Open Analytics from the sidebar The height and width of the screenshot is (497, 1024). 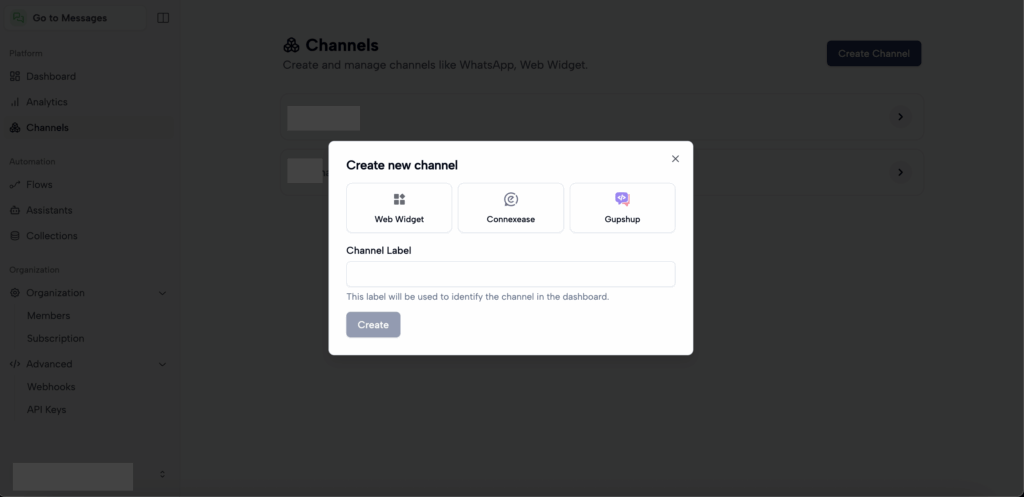[46, 102]
